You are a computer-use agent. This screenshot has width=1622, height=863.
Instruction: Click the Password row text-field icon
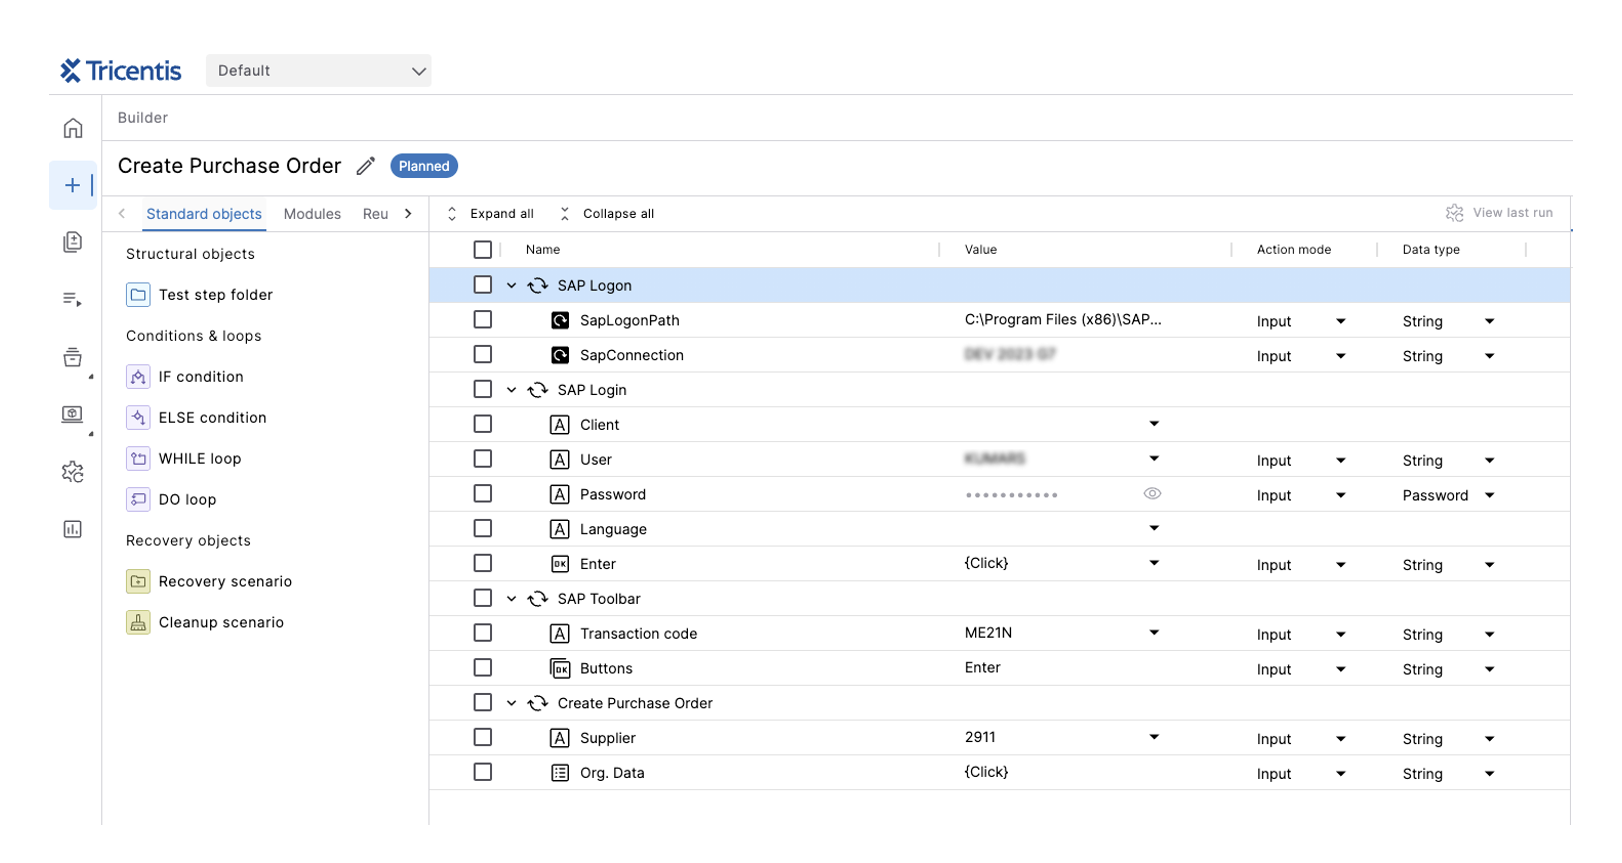[560, 495]
